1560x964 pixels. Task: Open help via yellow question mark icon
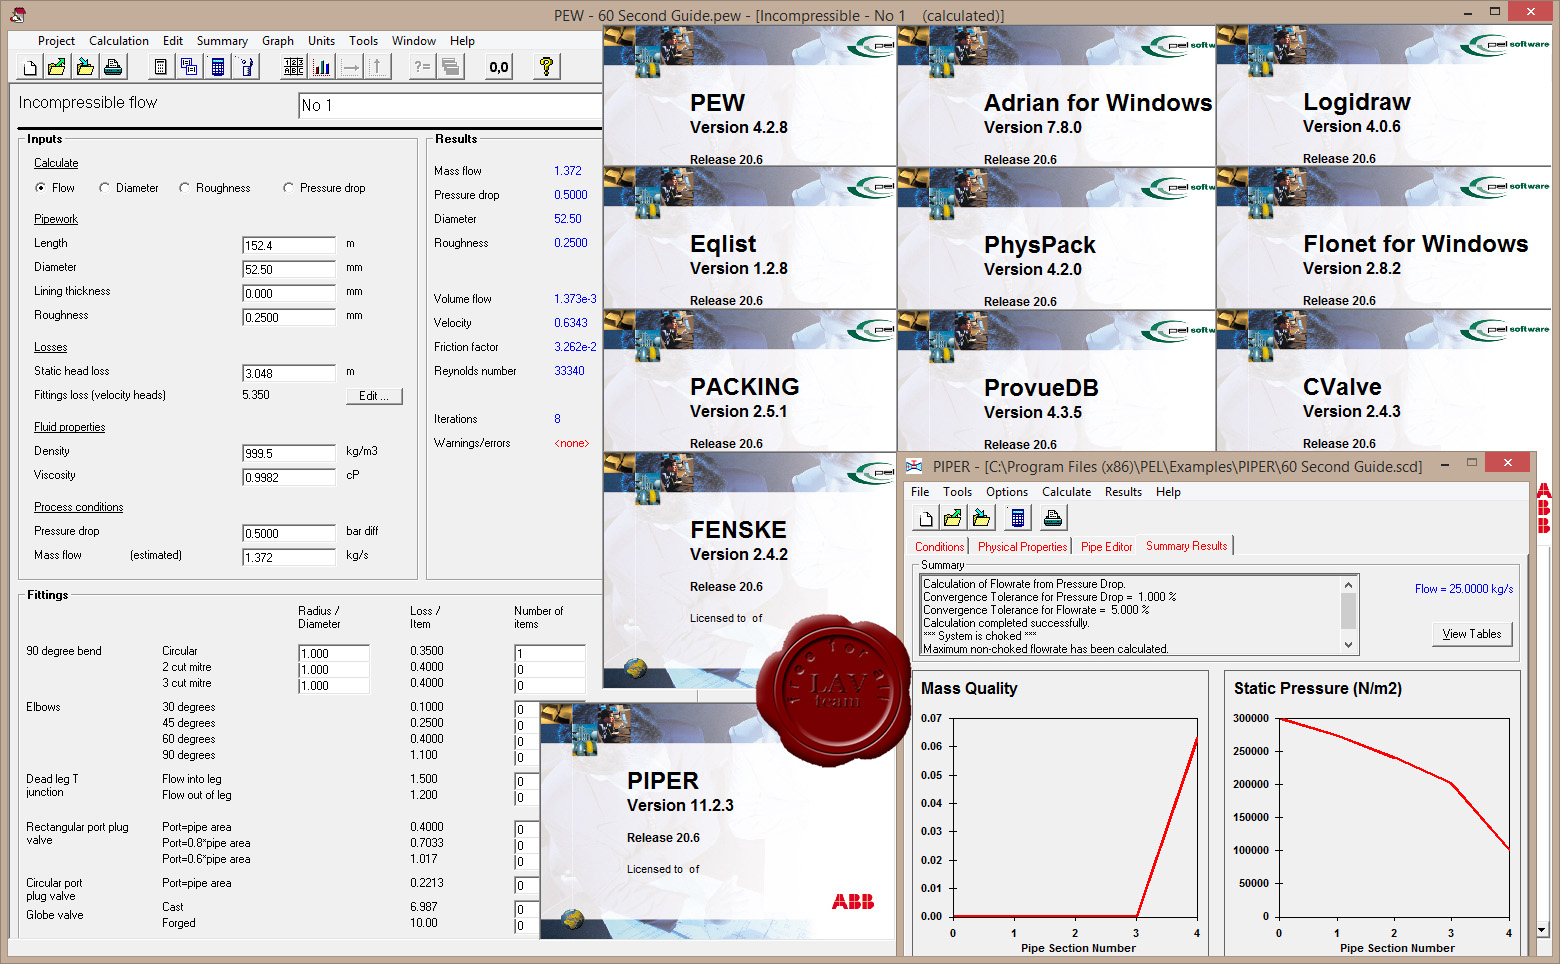click(x=546, y=67)
